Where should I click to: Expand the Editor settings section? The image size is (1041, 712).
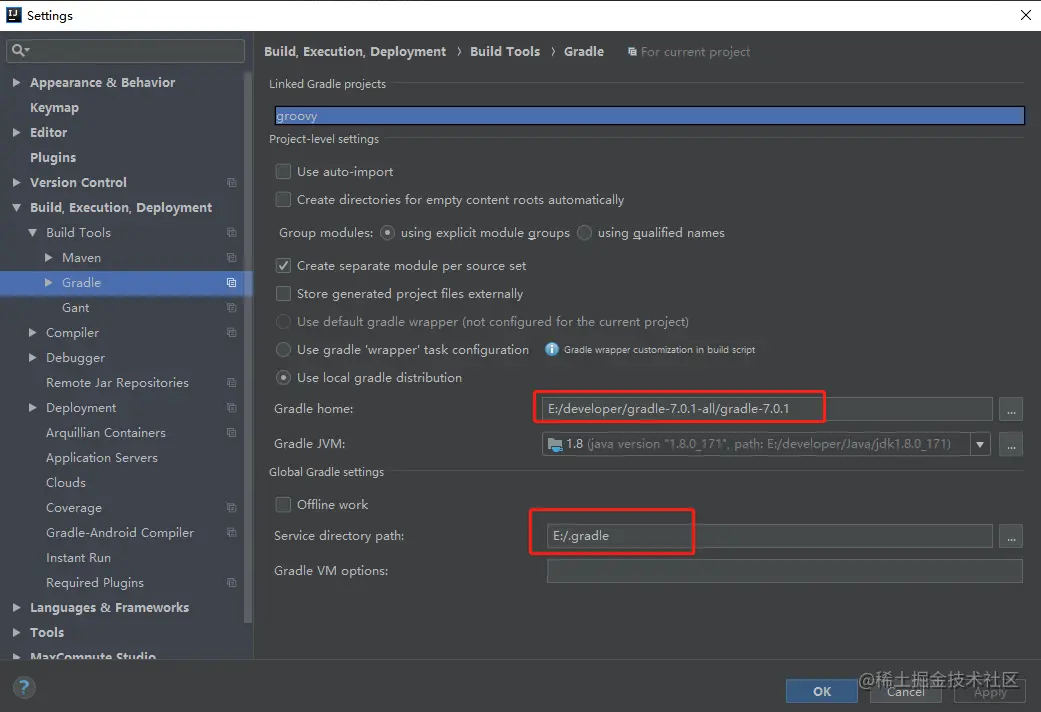click(17, 132)
